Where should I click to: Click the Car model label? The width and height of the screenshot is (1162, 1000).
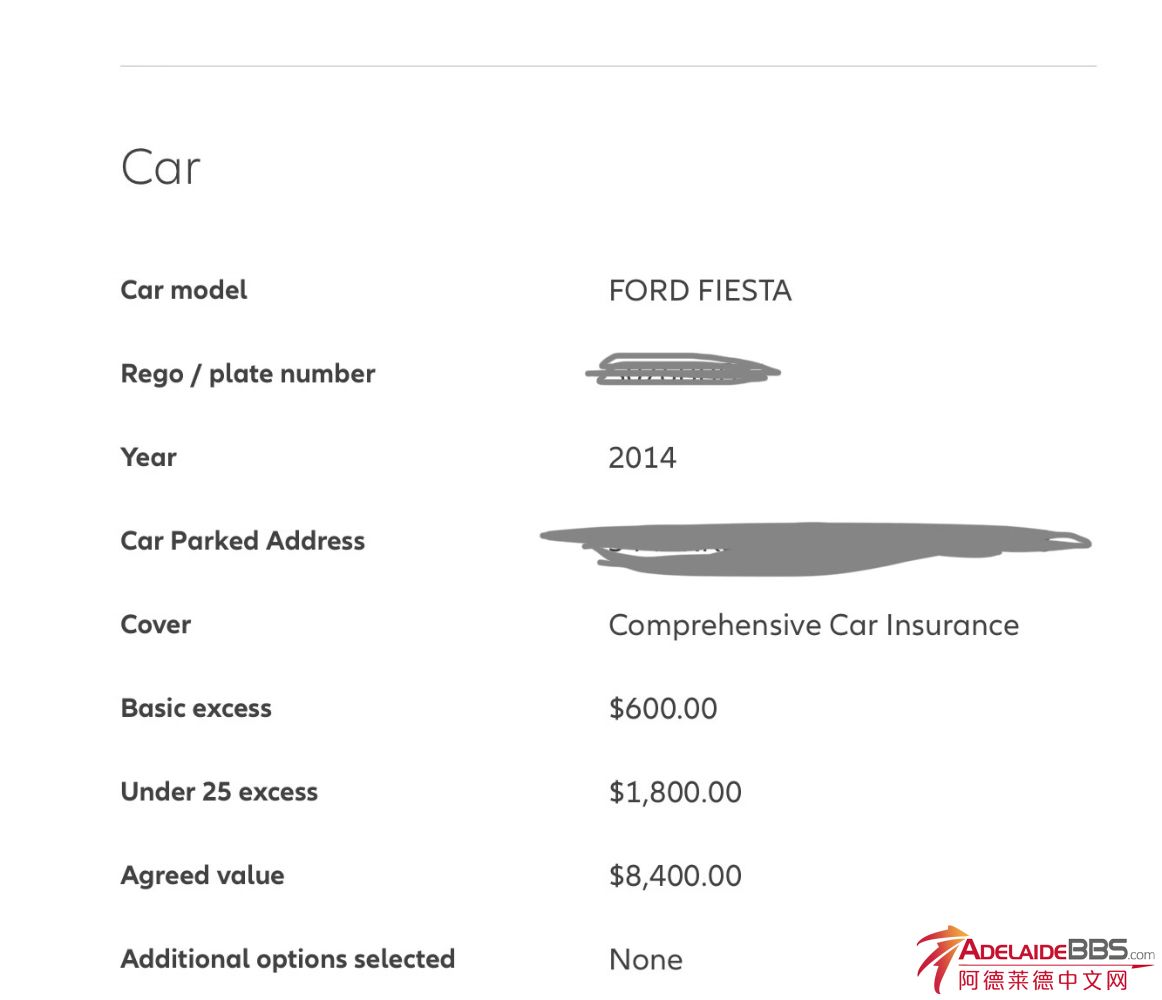184,290
